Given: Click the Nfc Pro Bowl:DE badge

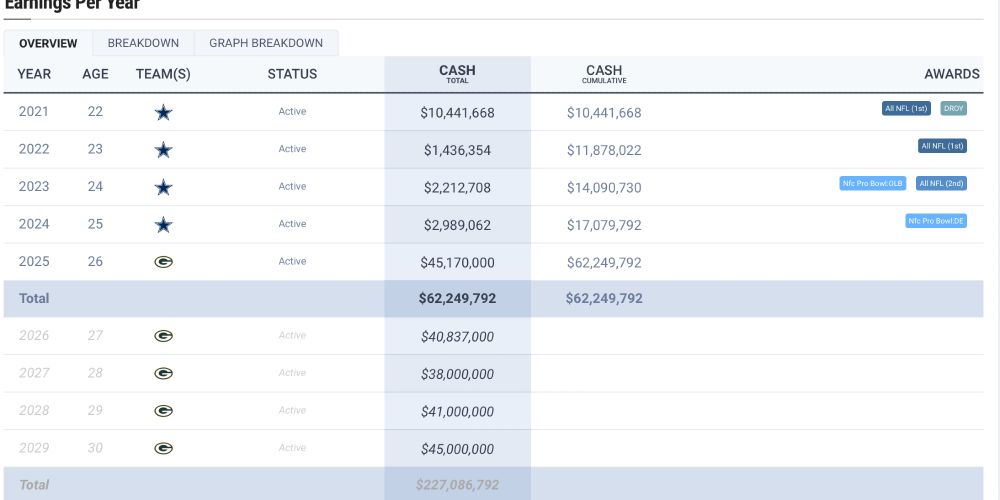Looking at the screenshot, I should (936, 221).
